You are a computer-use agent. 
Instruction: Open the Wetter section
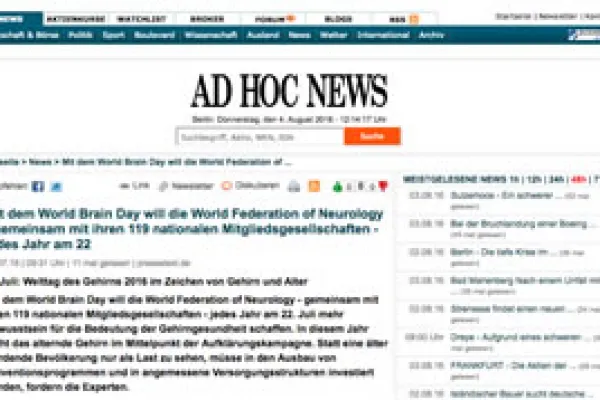point(333,35)
